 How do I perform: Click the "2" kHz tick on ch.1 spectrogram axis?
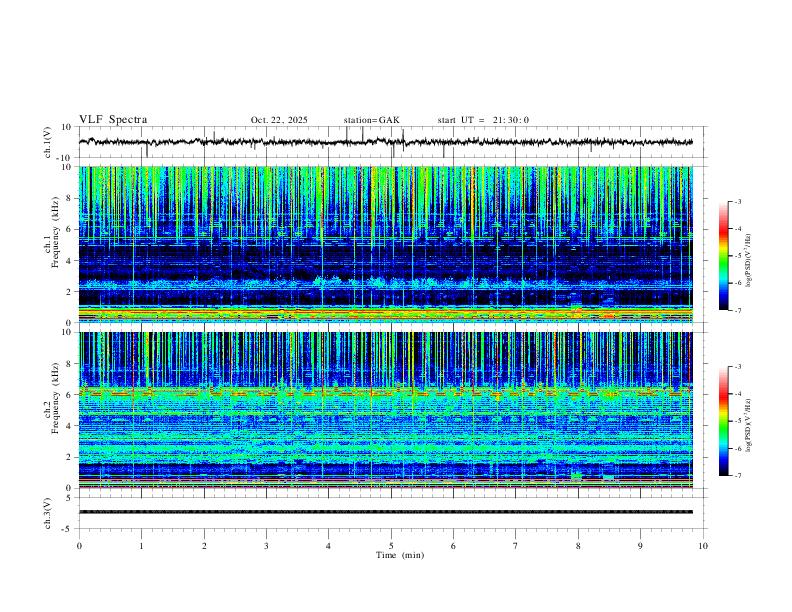[x=69, y=292]
